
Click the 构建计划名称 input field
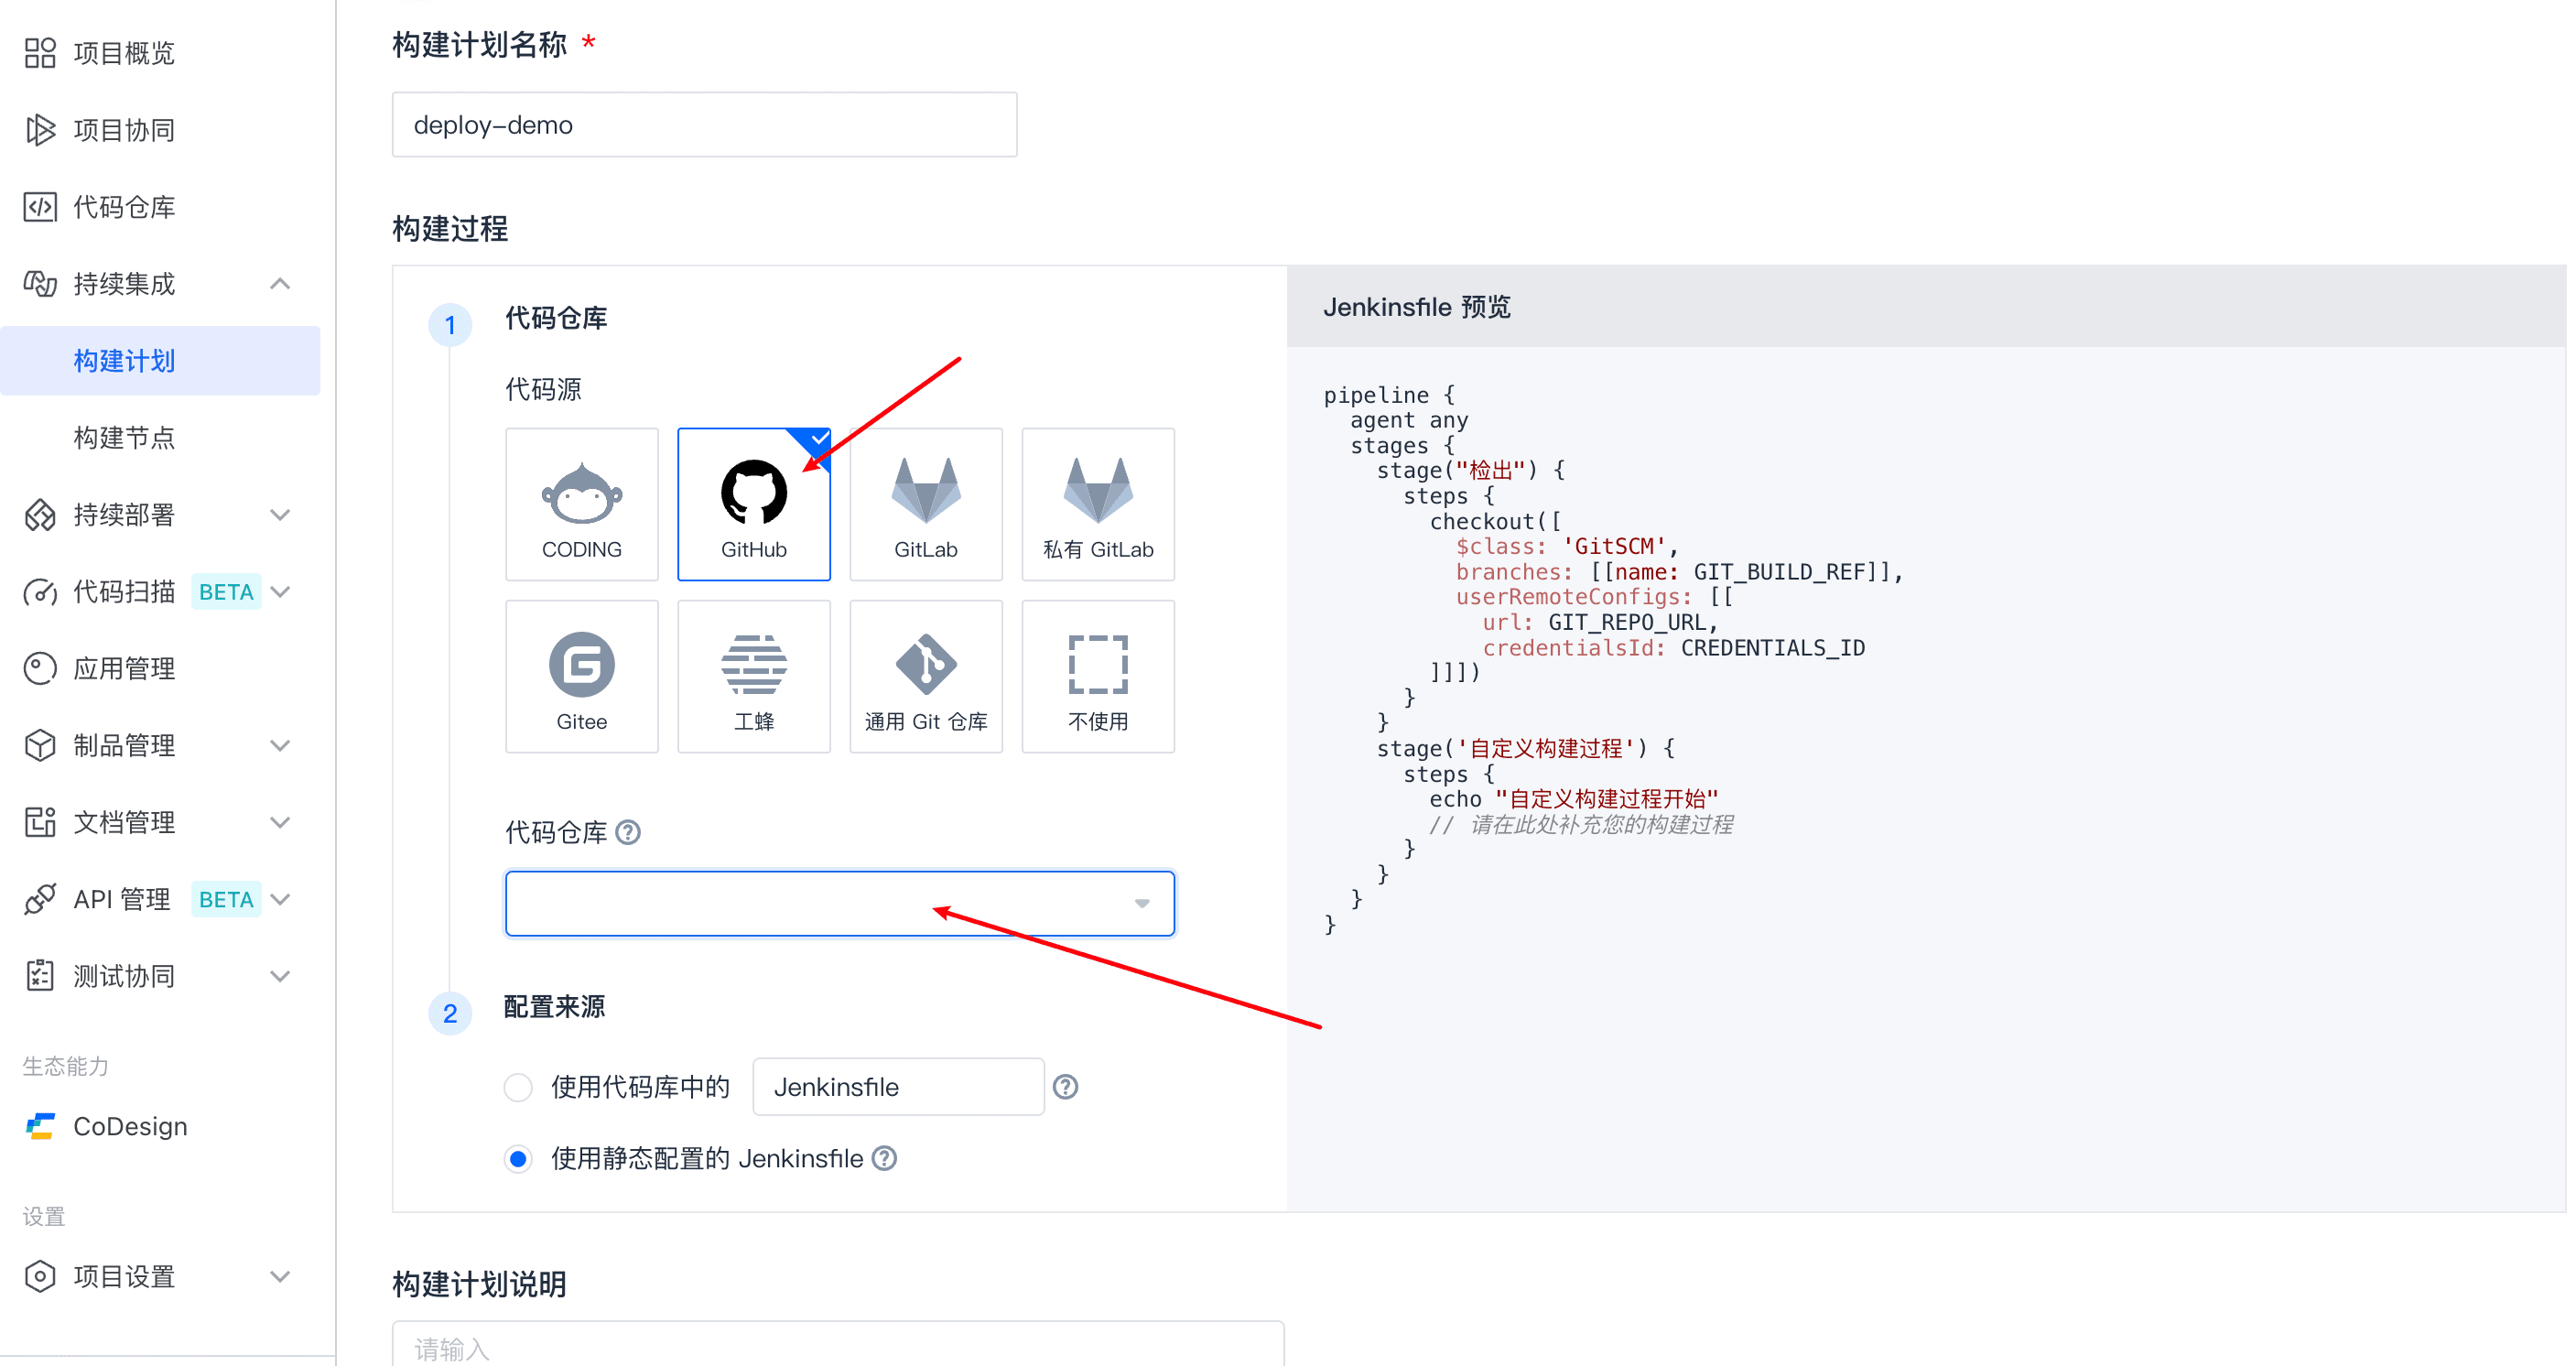(x=704, y=125)
